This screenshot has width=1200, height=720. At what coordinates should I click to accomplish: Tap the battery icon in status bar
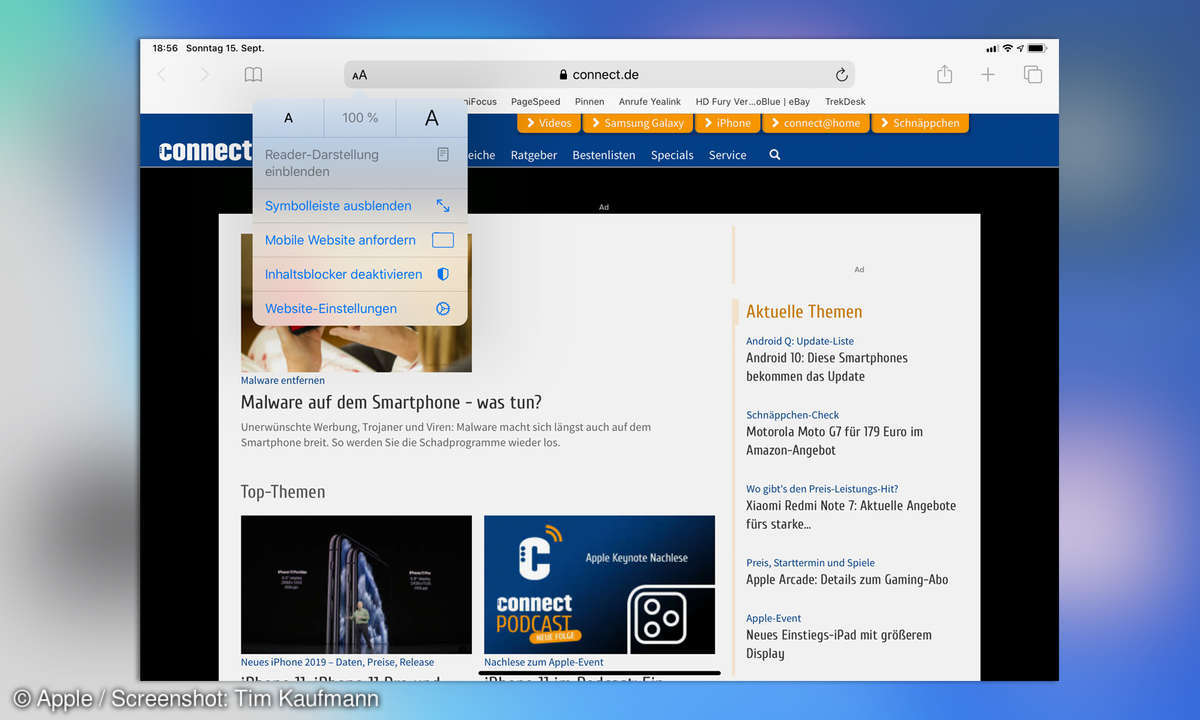tap(1036, 48)
